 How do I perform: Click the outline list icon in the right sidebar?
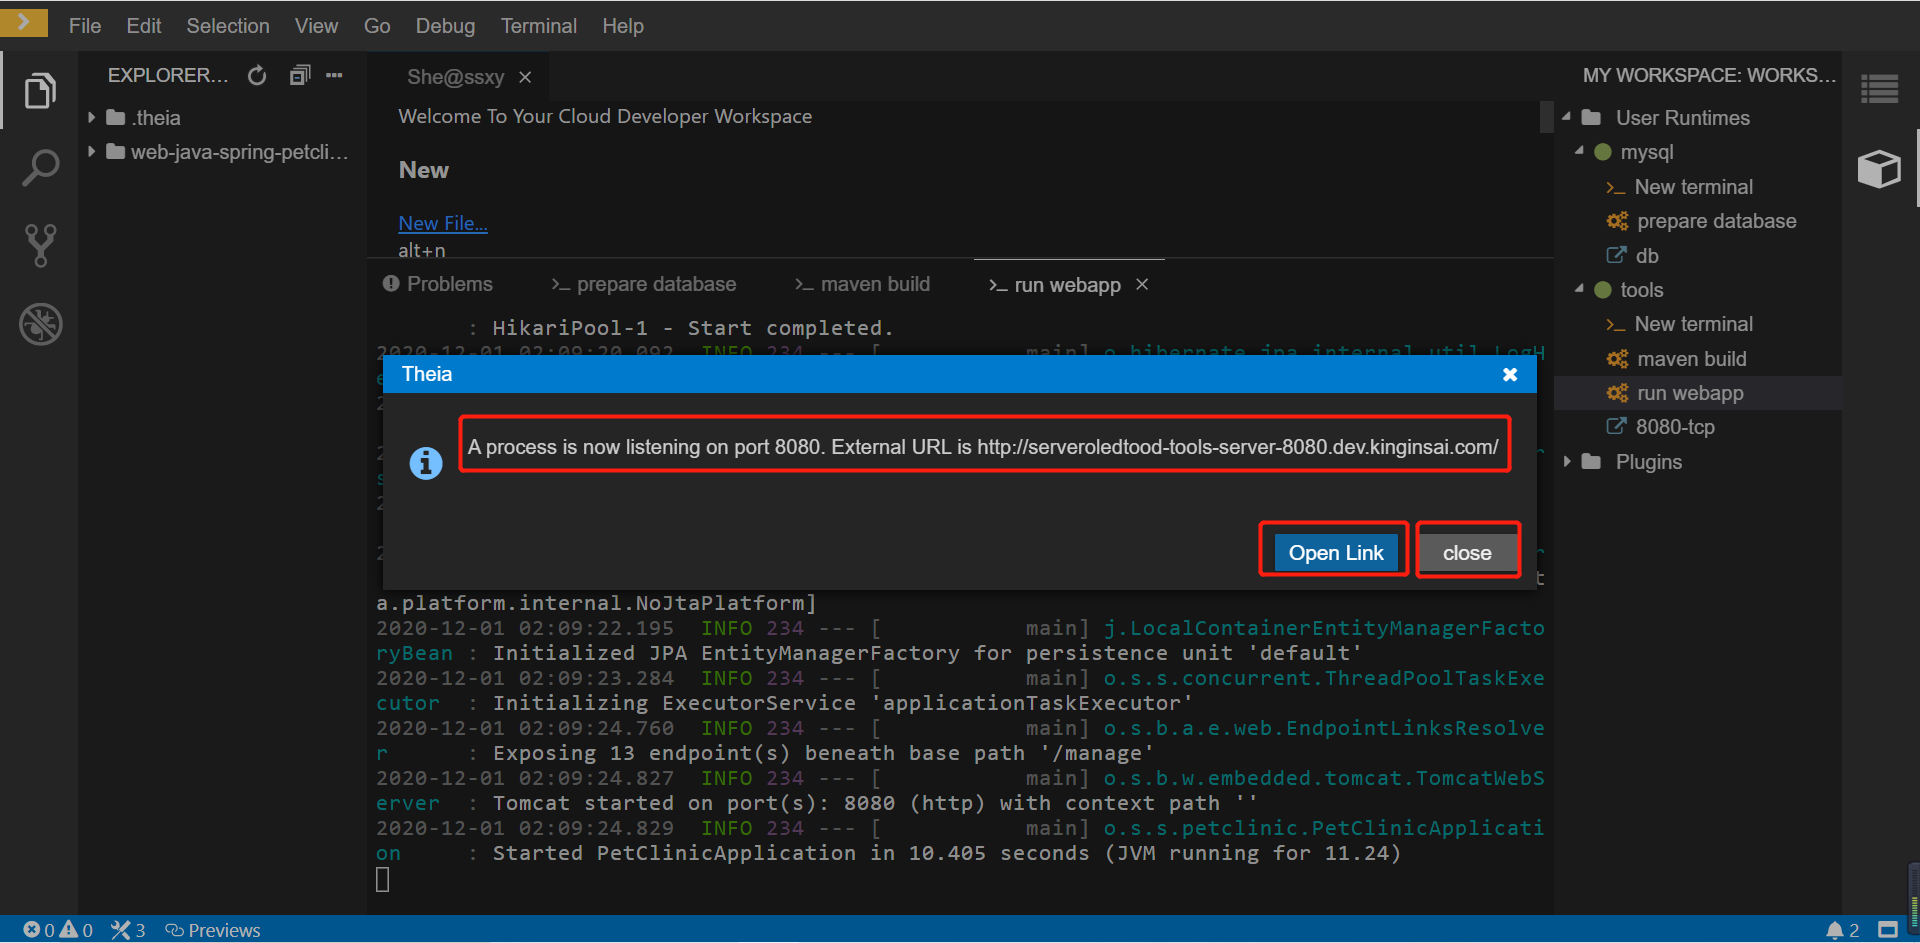(x=1880, y=89)
